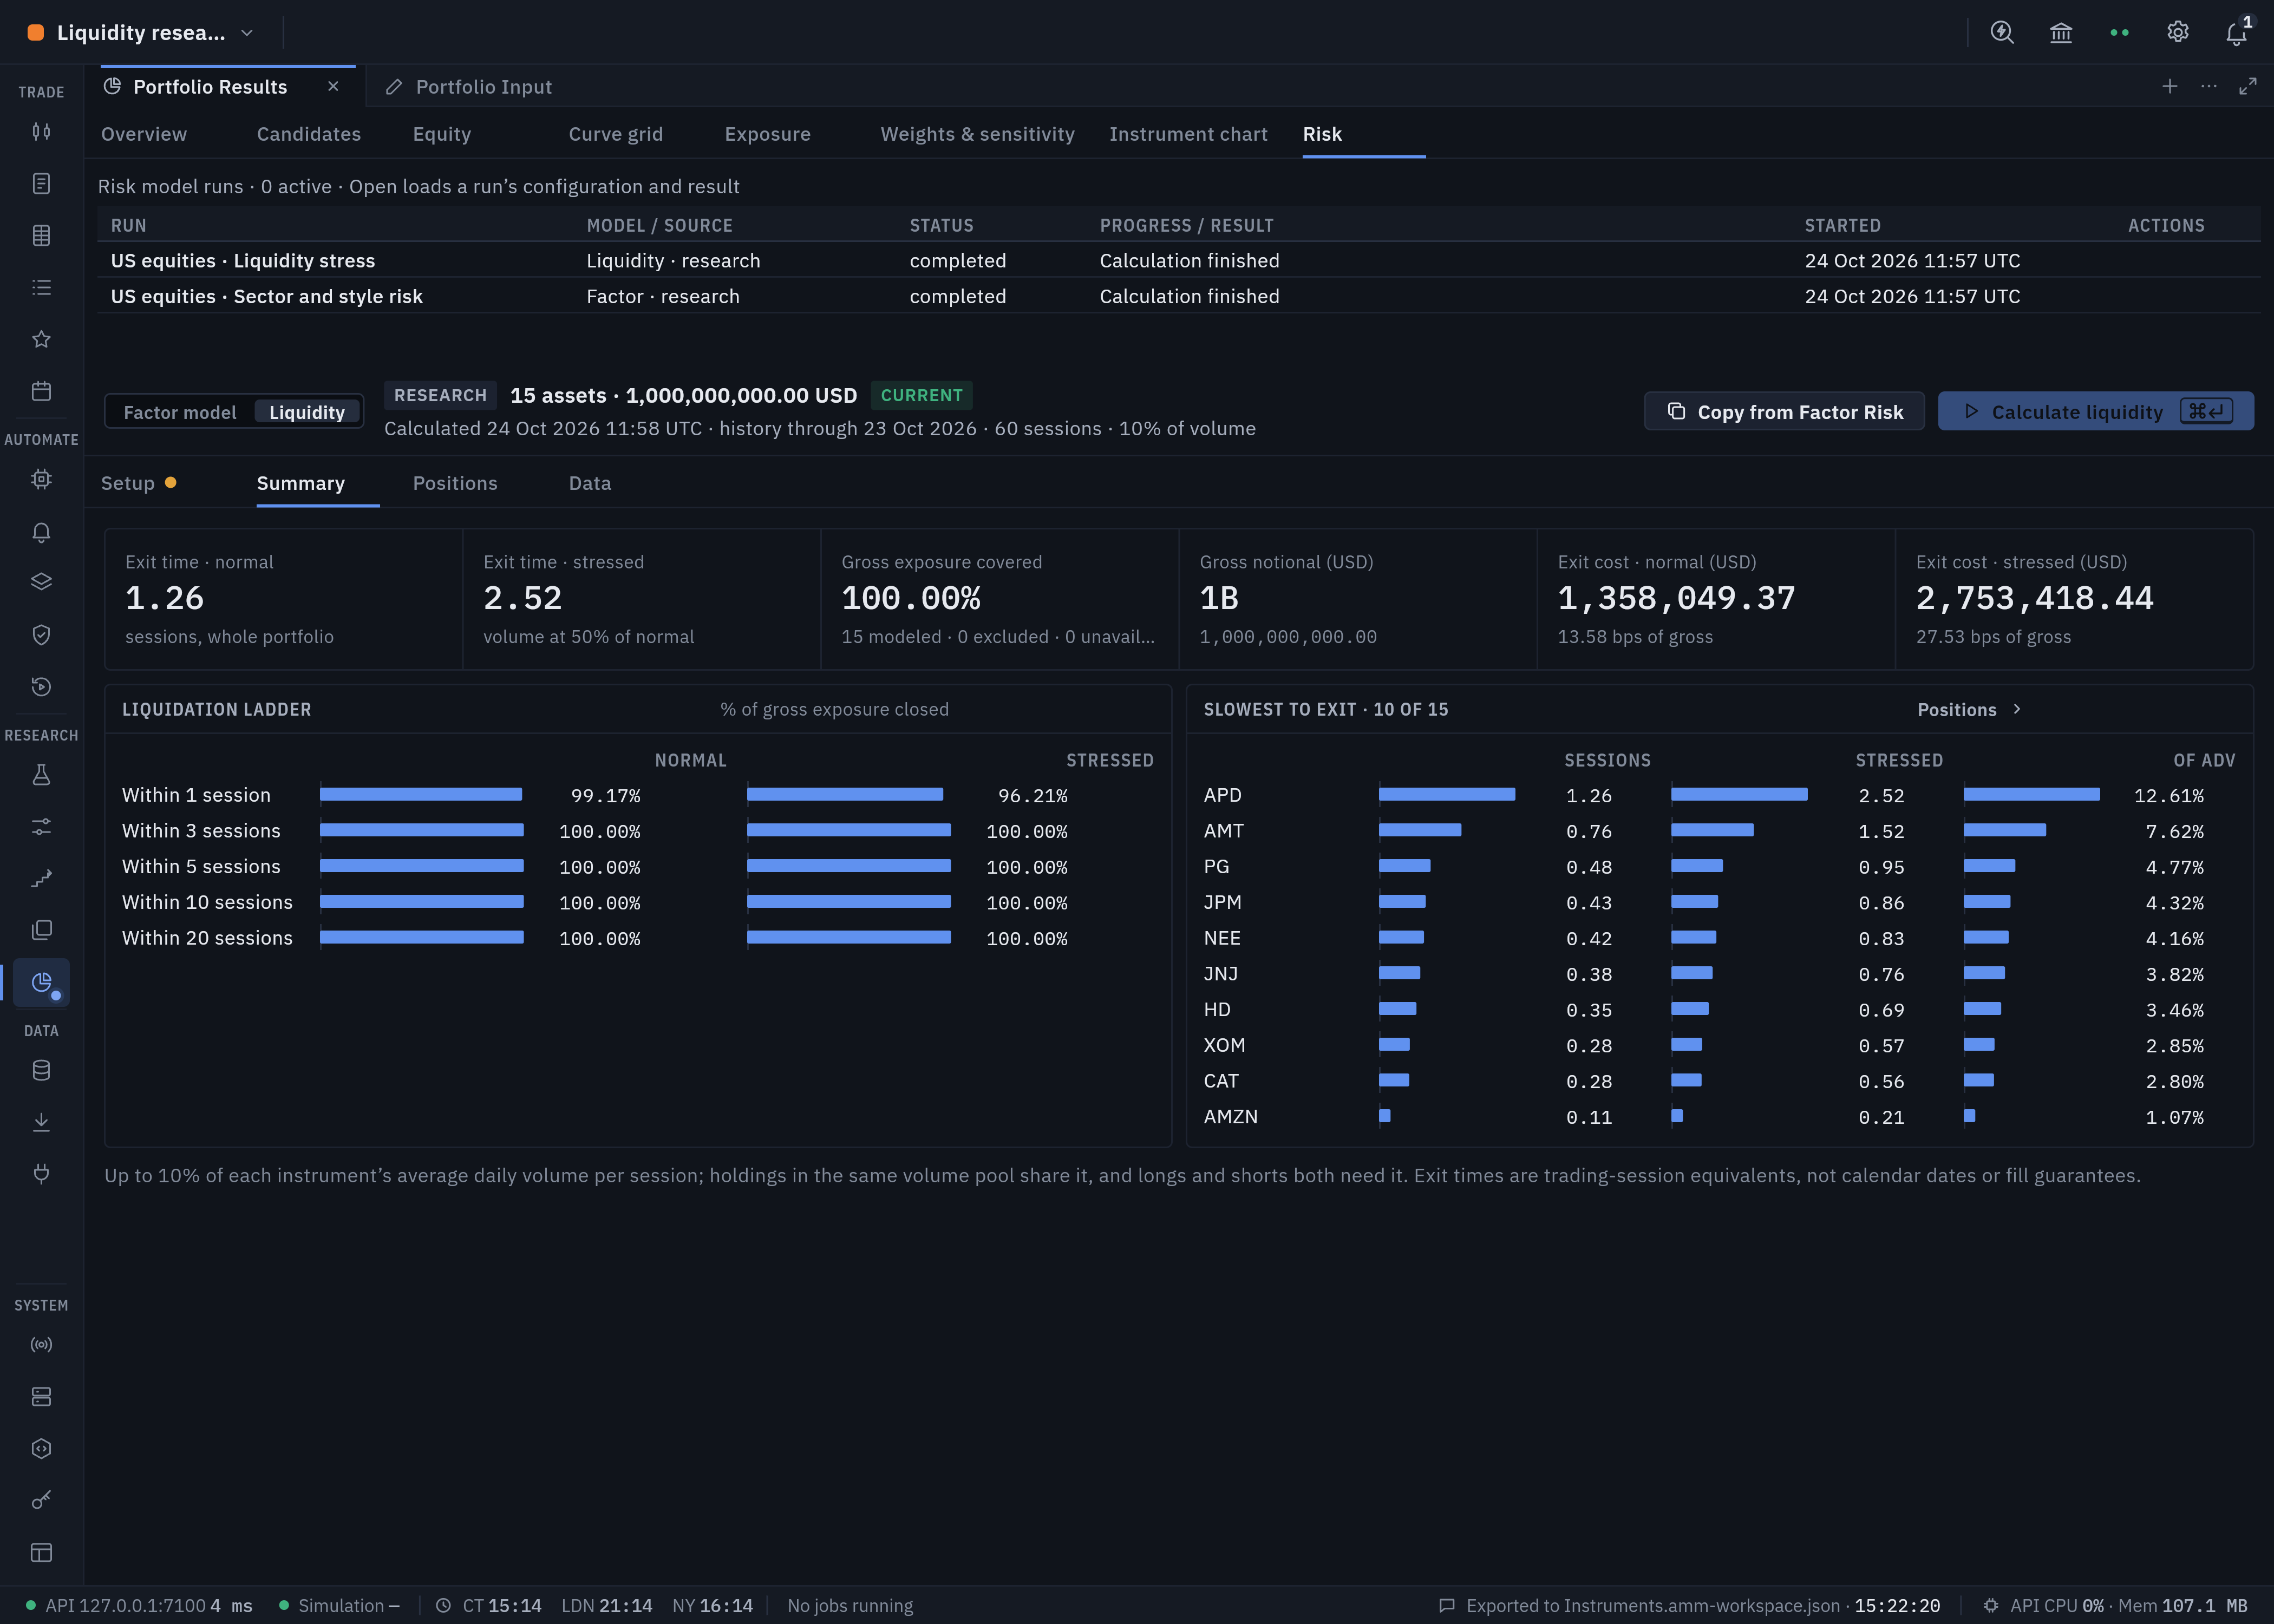
Task: Click the Calculate liquidity button
Action: pyautogui.click(x=2096, y=412)
